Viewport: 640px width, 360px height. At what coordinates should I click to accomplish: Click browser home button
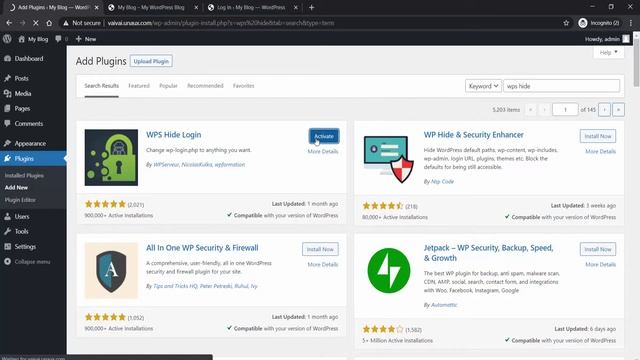pos(49,23)
